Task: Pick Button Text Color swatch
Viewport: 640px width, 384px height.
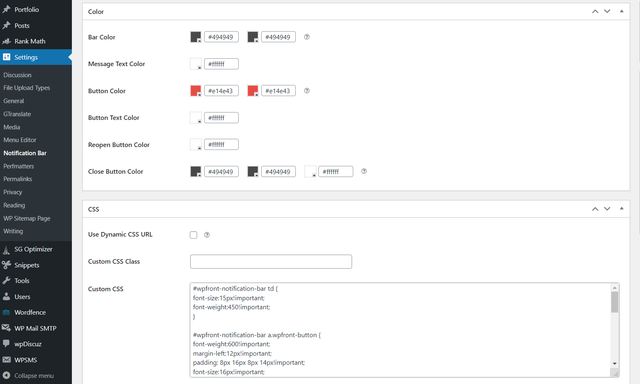Action: [196, 118]
